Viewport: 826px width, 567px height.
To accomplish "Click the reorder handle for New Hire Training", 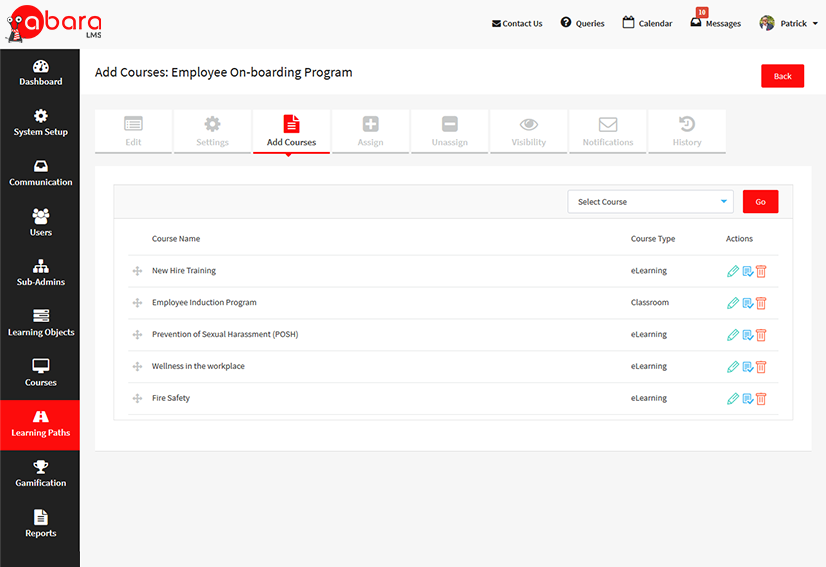I will [137, 271].
